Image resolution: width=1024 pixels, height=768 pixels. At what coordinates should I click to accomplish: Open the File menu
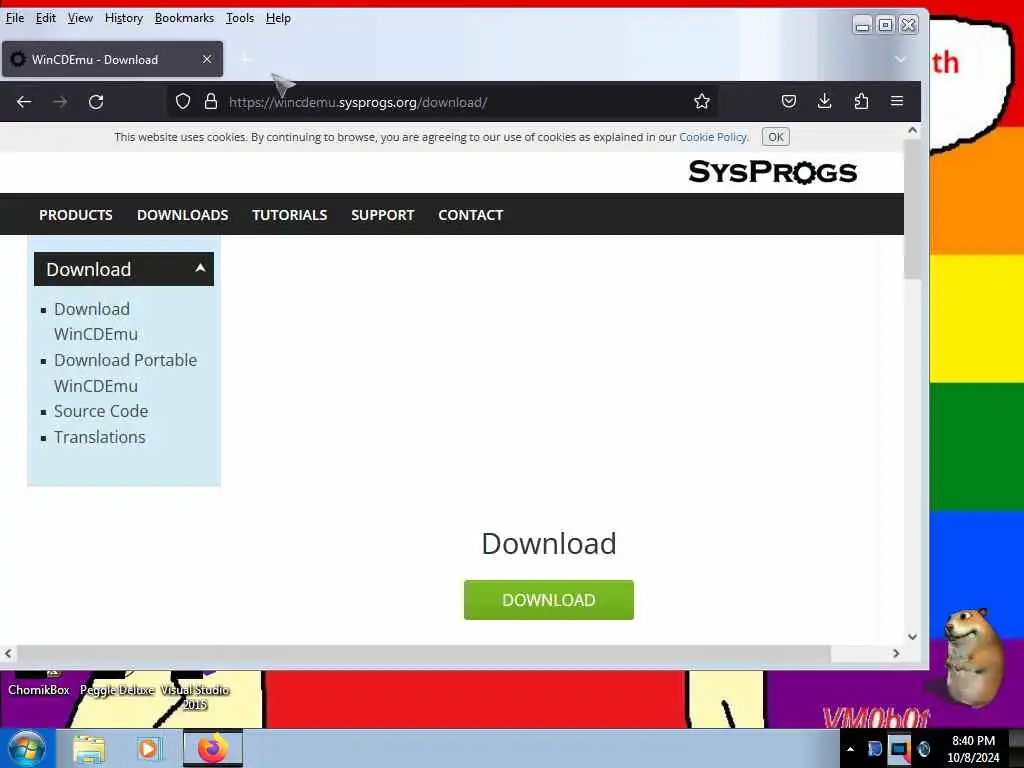tap(15, 18)
